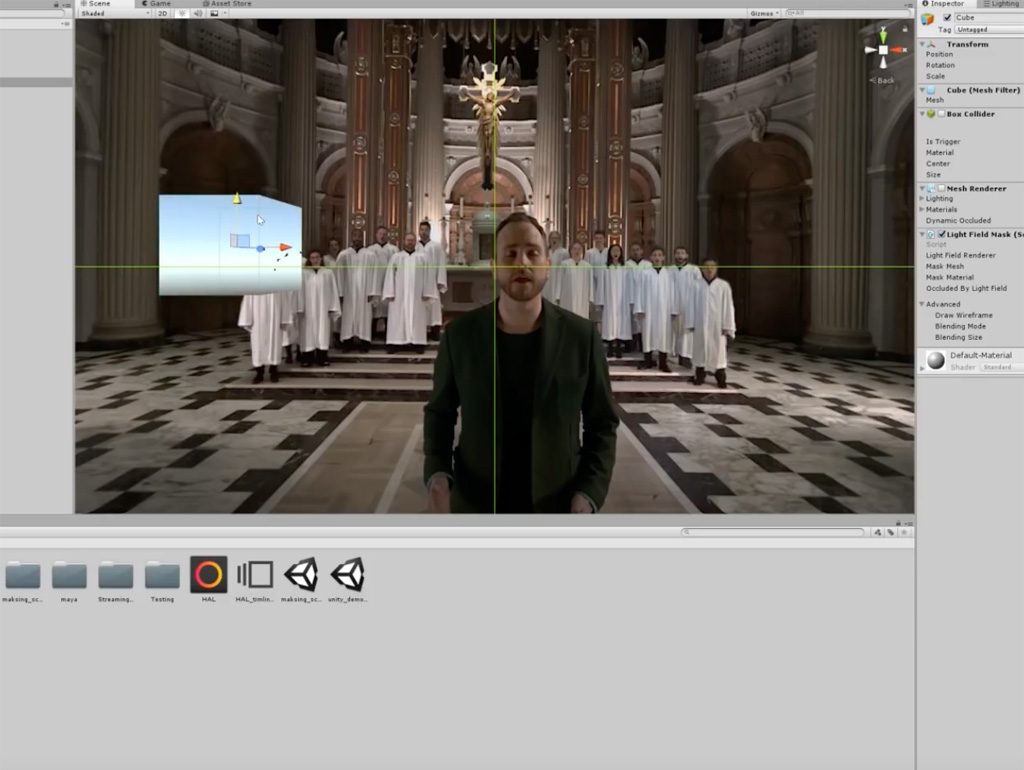Enable the Box Collider component checkbox
The image size is (1024, 770).
point(942,114)
